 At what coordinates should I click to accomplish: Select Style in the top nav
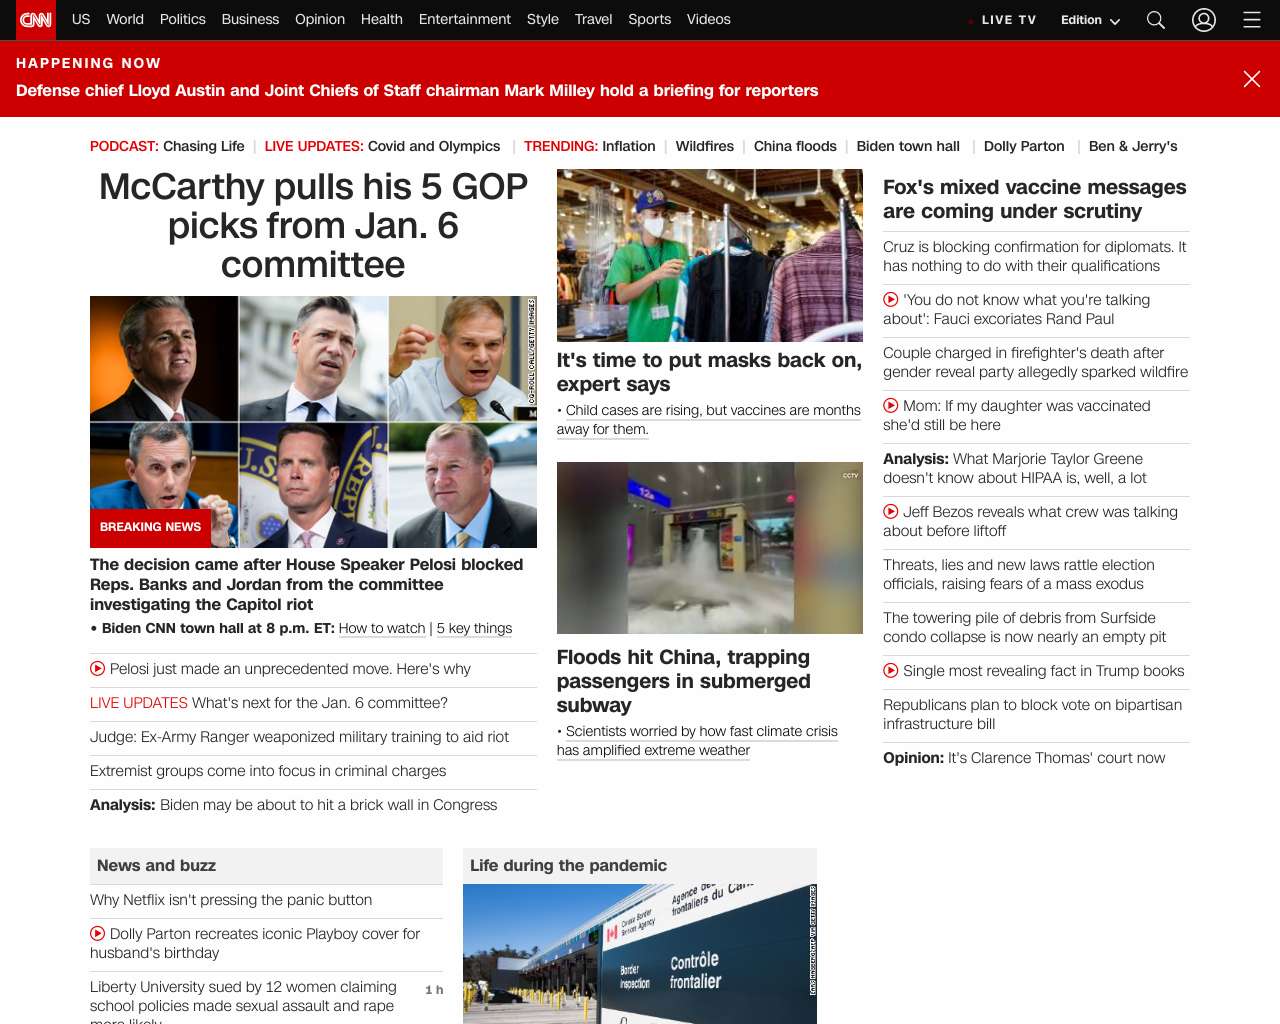543,19
